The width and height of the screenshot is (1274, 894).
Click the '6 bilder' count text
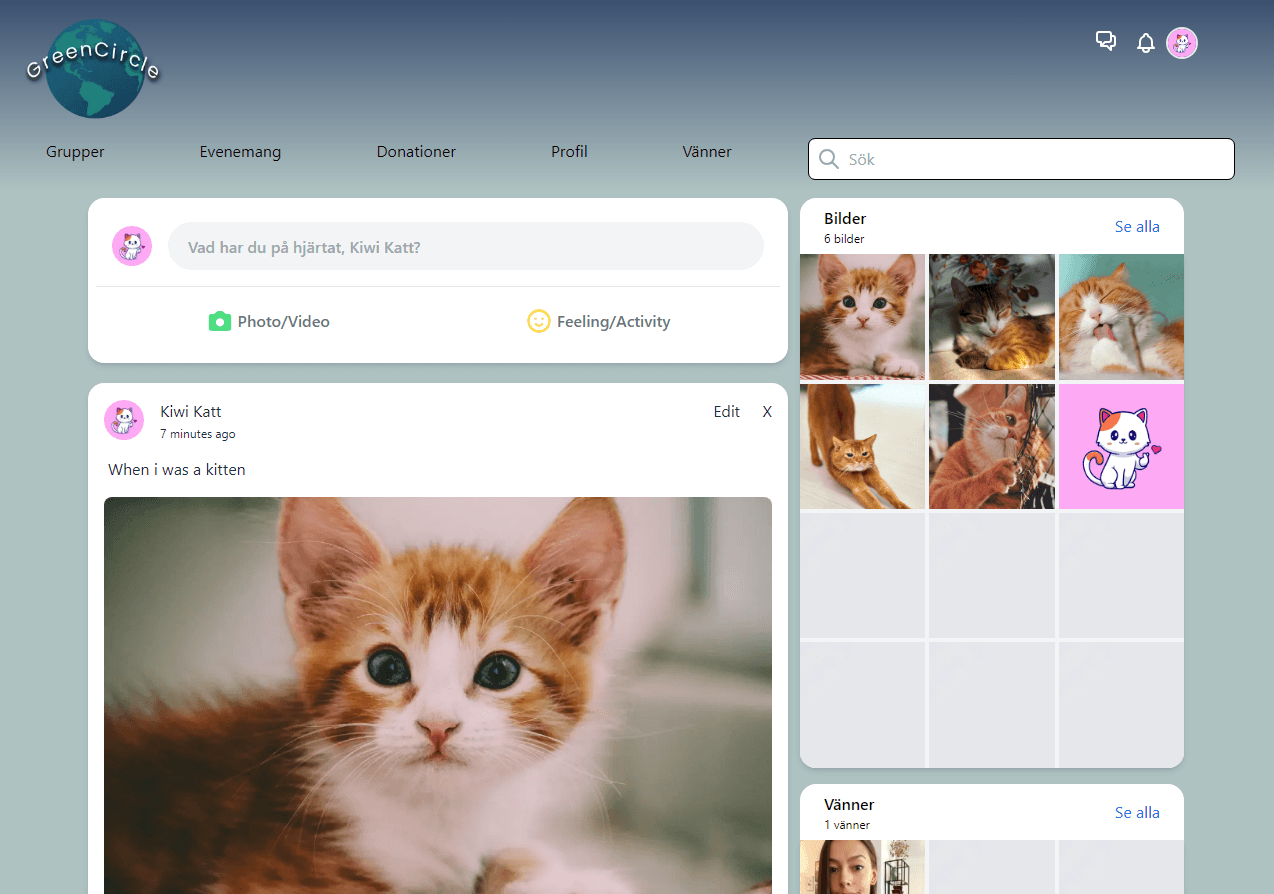(x=844, y=239)
